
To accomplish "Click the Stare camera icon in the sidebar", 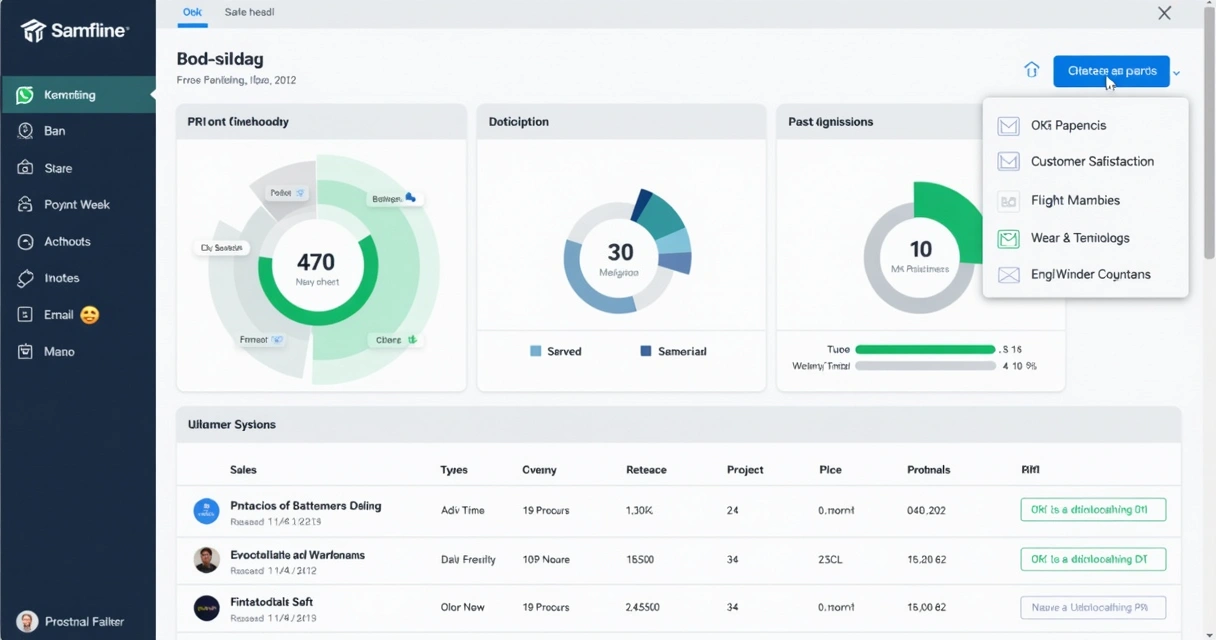I will [23, 168].
